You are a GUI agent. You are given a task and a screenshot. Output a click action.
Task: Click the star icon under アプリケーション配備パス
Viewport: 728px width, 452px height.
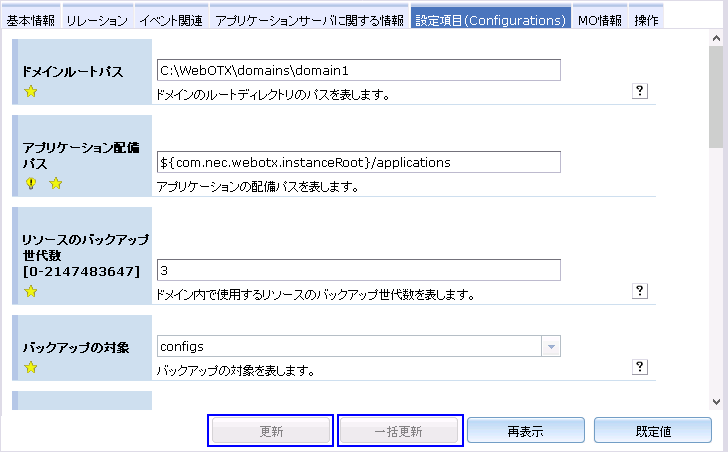point(56,183)
